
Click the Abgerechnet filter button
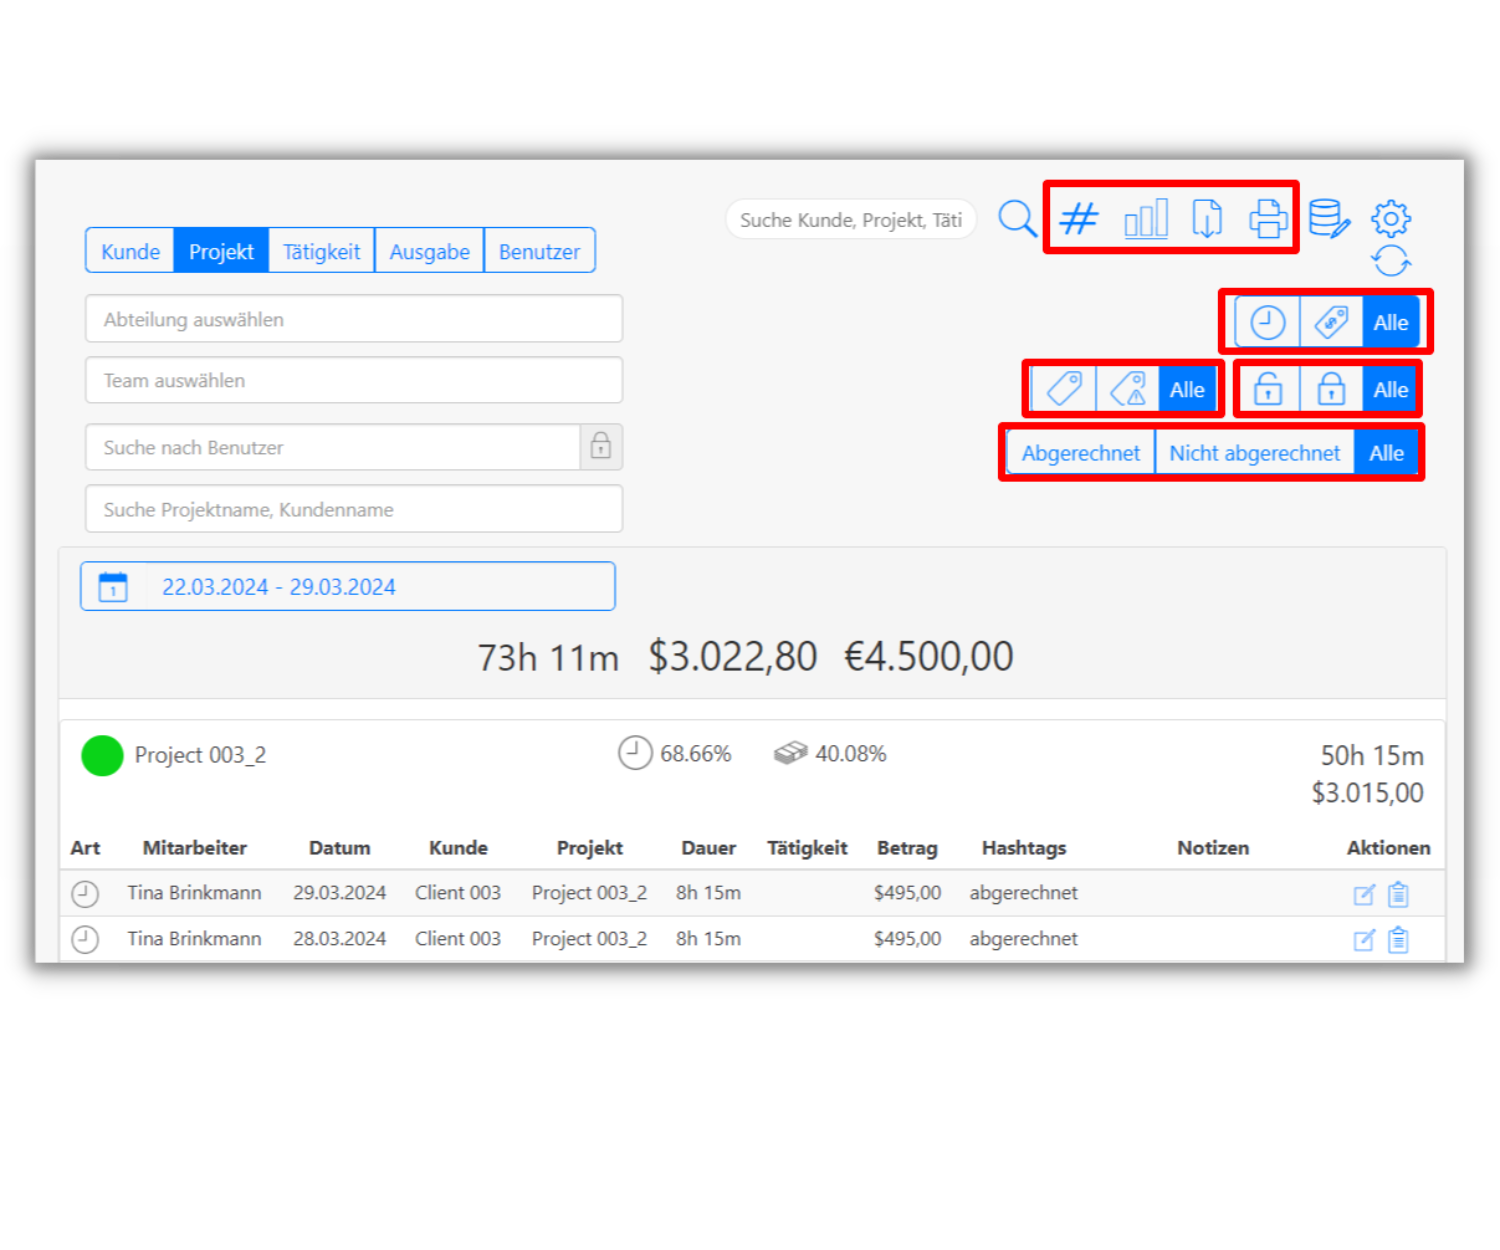pyautogui.click(x=1080, y=453)
